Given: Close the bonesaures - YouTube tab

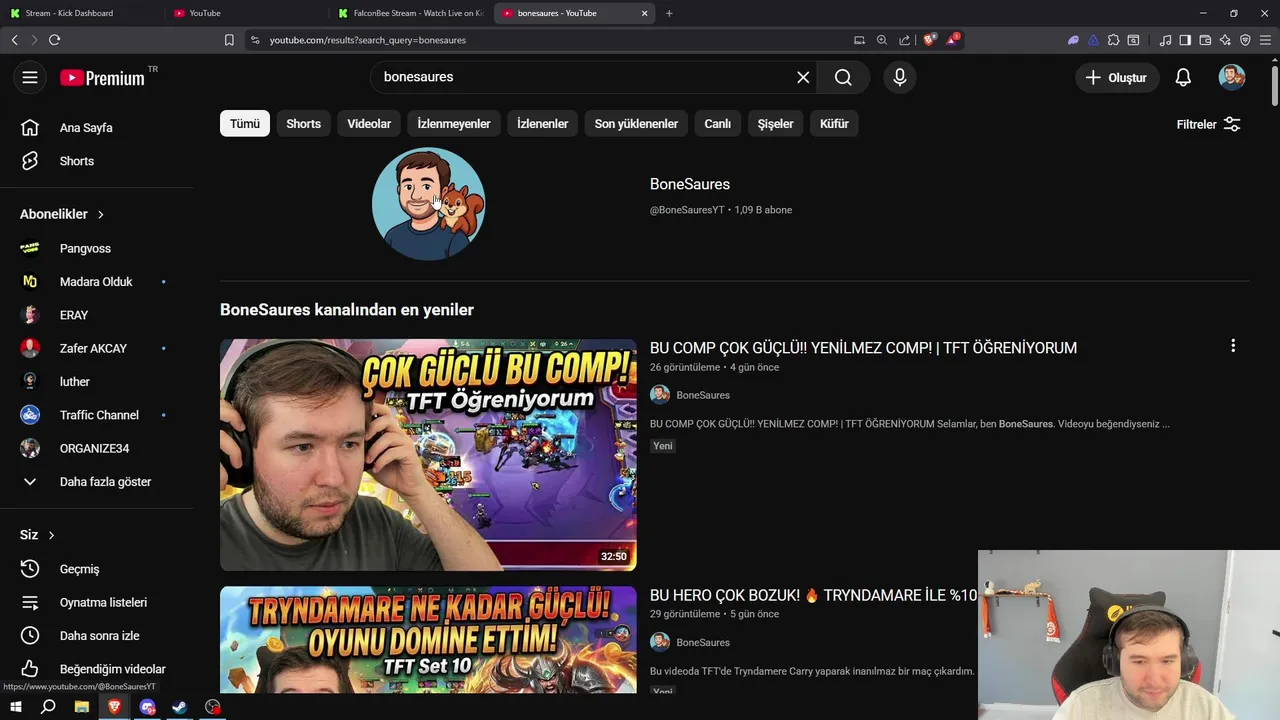Looking at the screenshot, I should click(x=645, y=13).
